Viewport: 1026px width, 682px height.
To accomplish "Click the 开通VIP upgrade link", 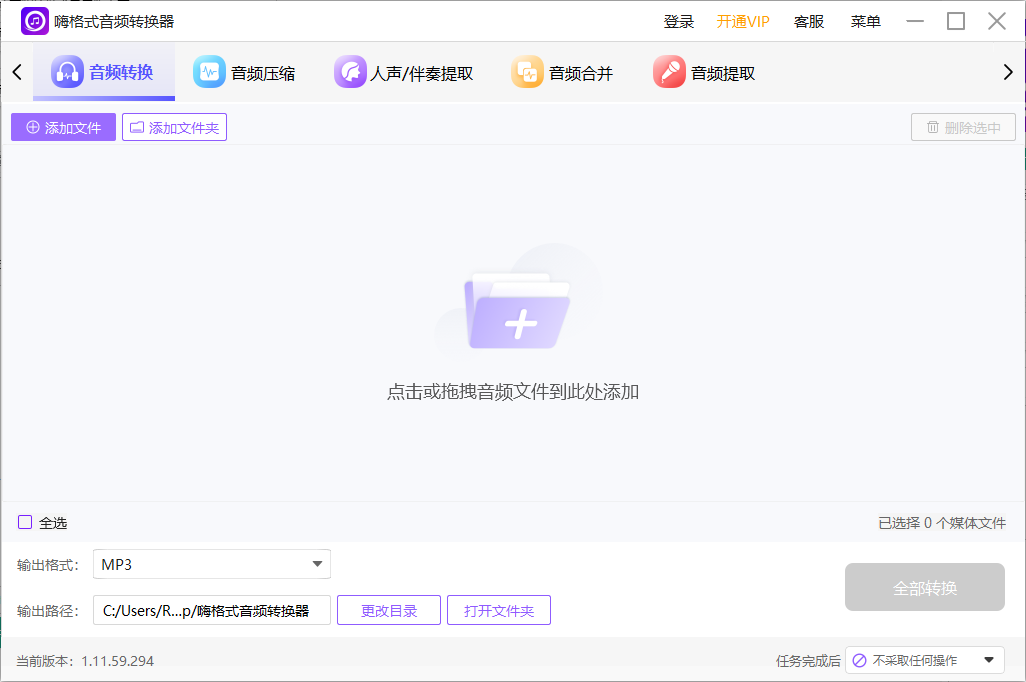I will 742,20.
